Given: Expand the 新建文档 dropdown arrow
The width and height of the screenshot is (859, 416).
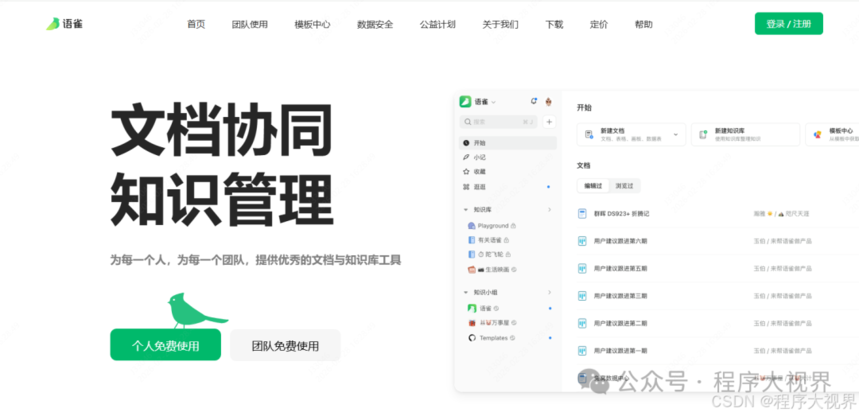Looking at the screenshot, I should (x=675, y=134).
